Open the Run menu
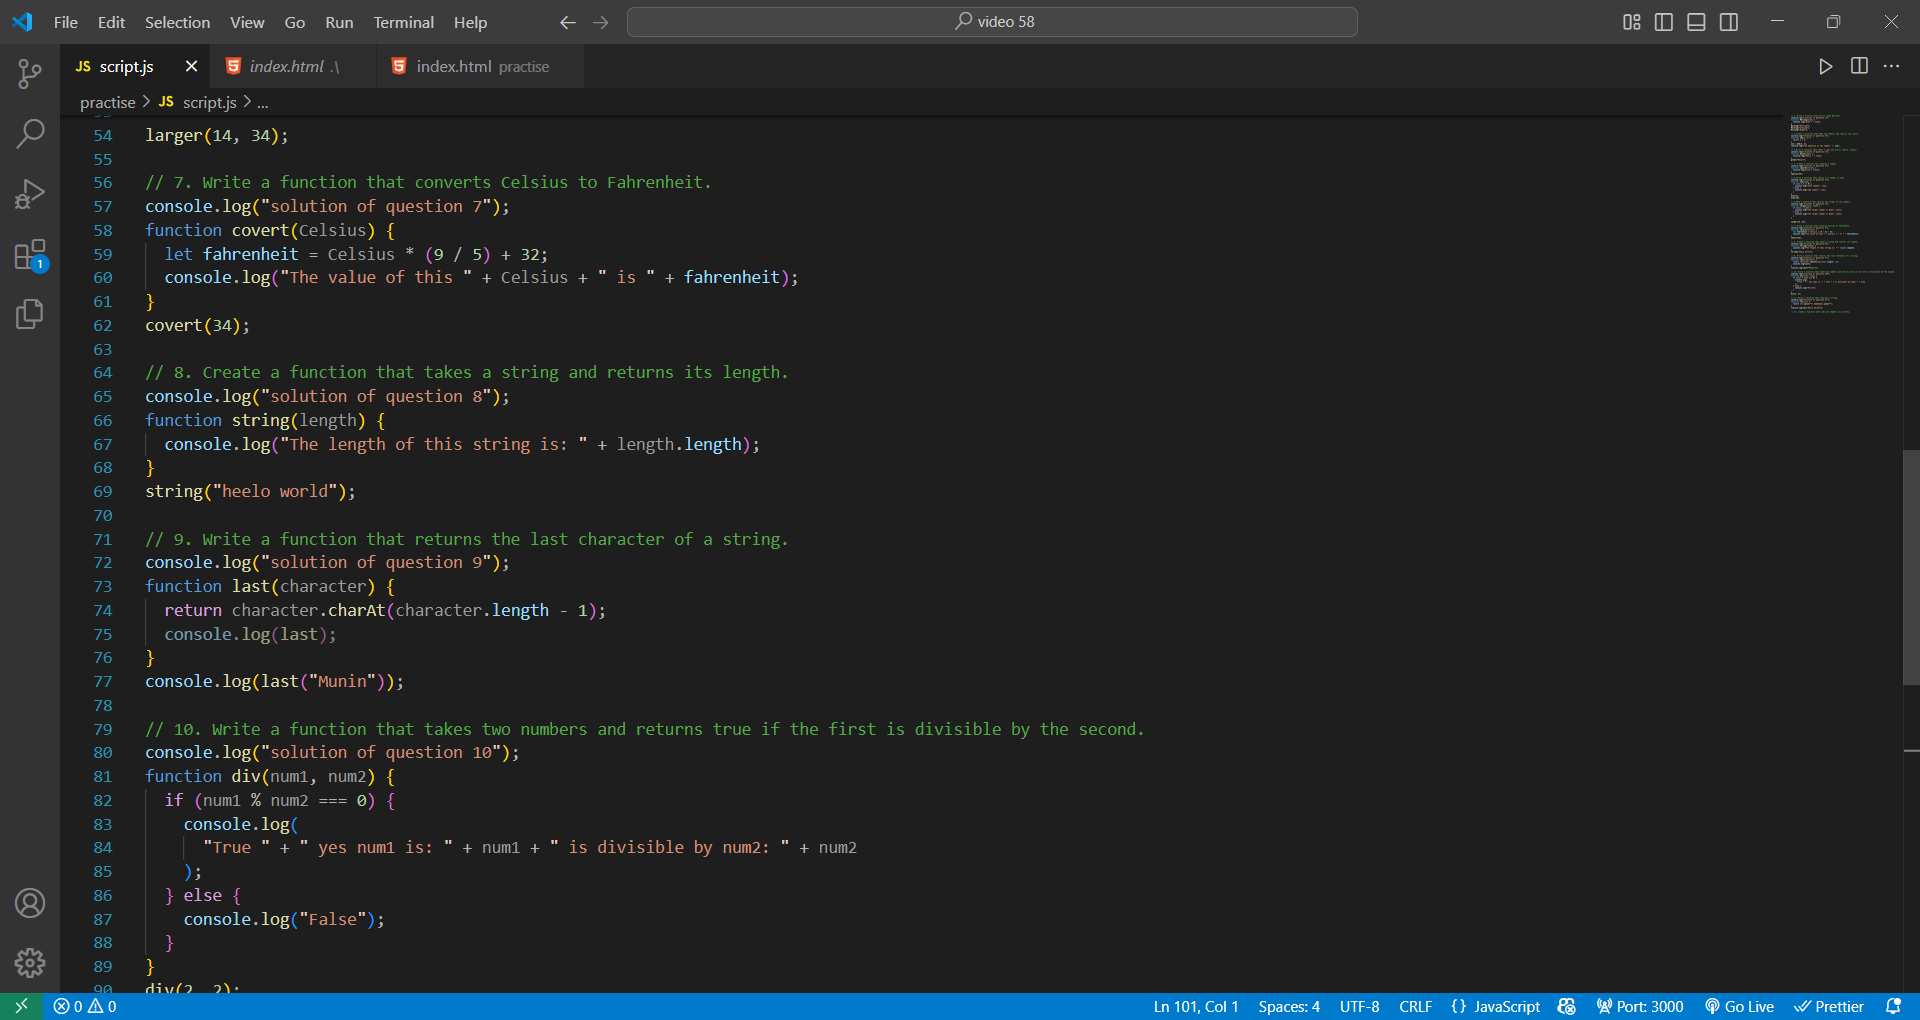Screen dimensions: 1920x1020 pyautogui.click(x=339, y=22)
